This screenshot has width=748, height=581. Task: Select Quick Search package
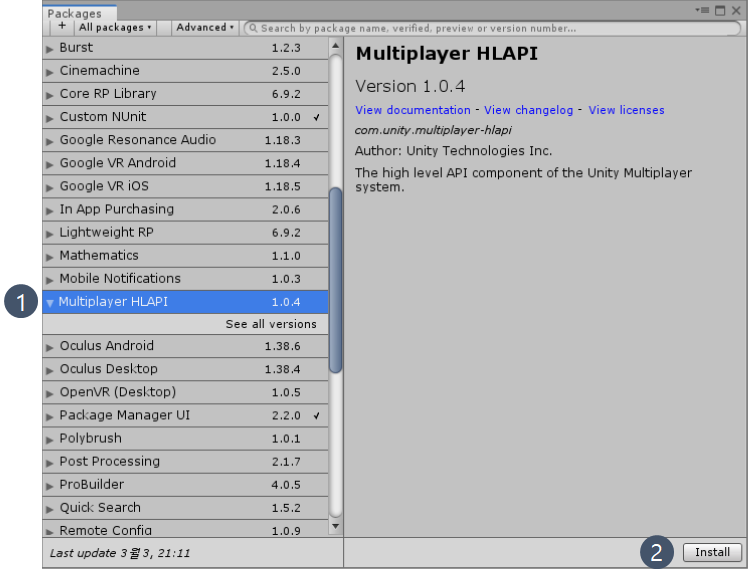point(185,508)
